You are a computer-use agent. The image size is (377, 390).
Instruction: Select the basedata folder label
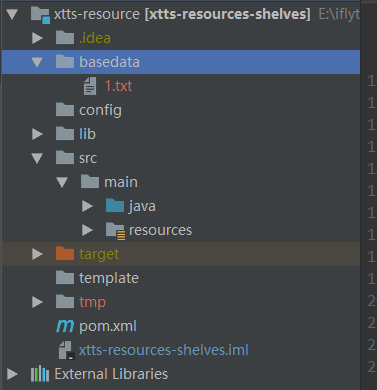click(109, 62)
